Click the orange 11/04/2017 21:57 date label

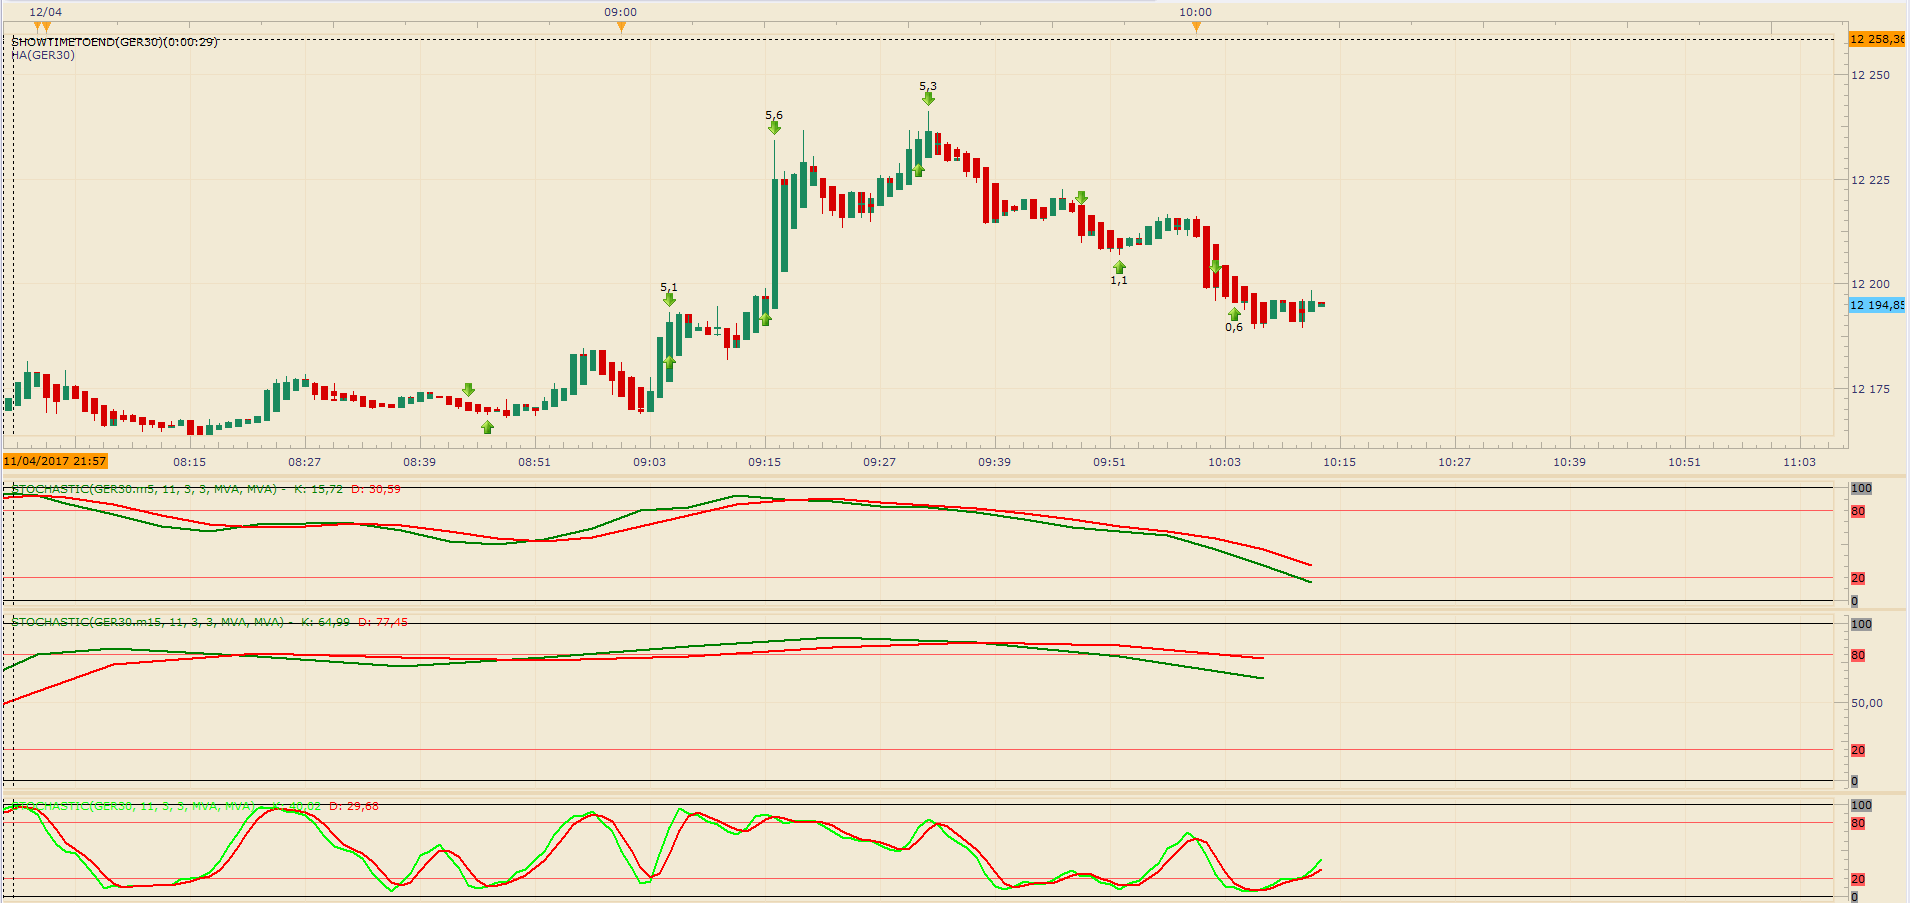[x=55, y=461]
